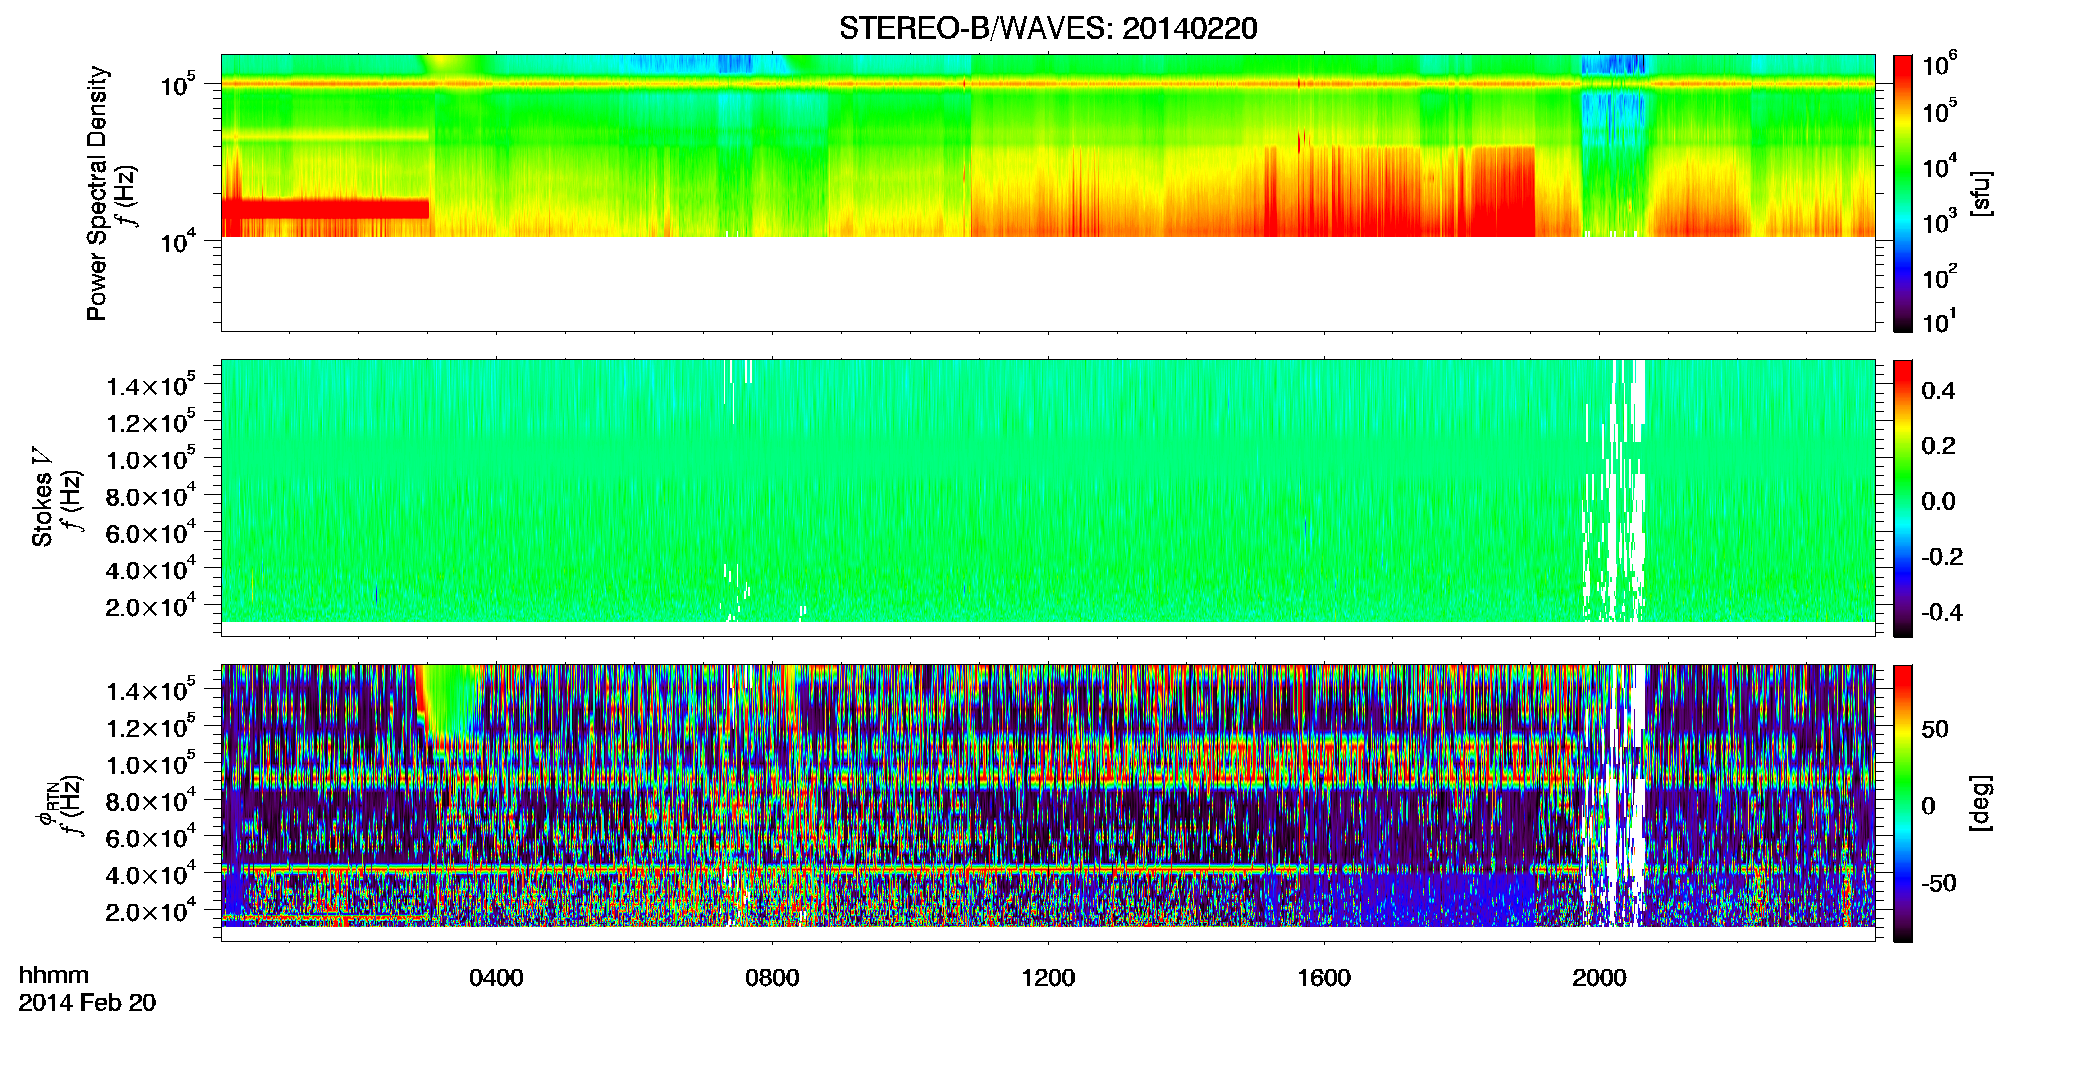Click the 2000 time tick label
Screen dimensions: 2096x1080
(1599, 978)
